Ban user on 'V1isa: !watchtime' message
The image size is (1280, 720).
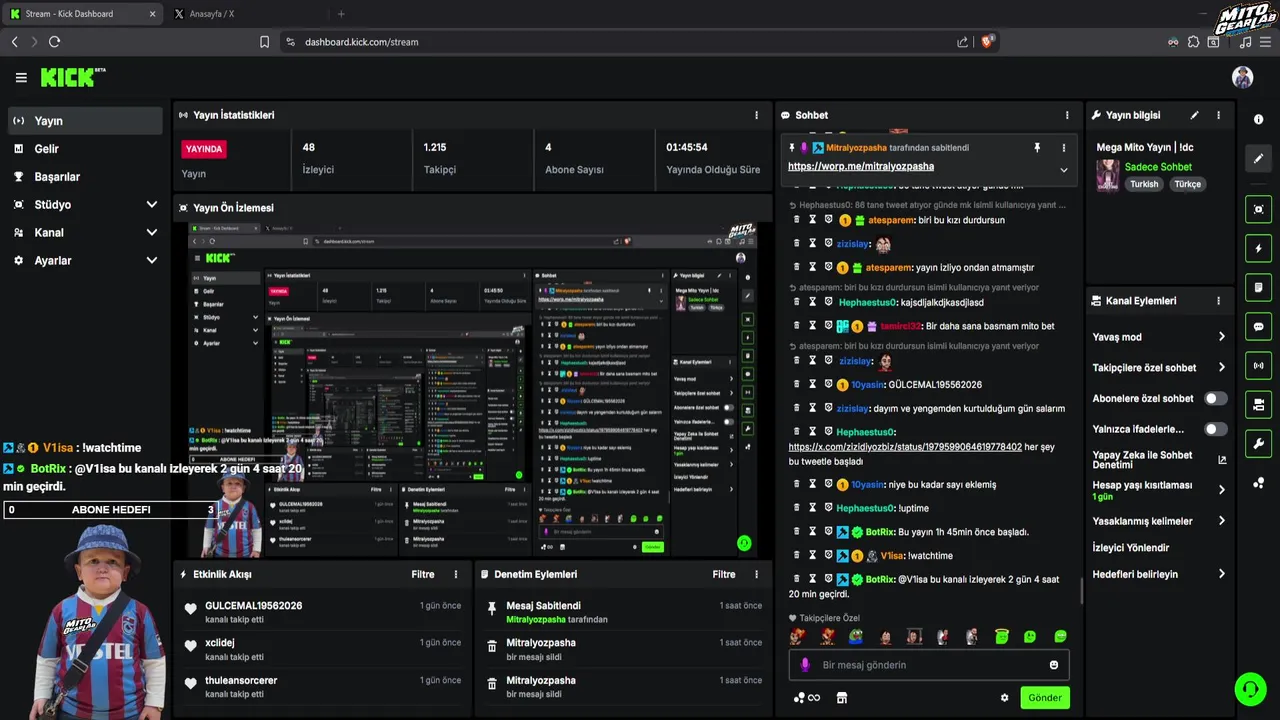pyautogui.click(x=827, y=556)
